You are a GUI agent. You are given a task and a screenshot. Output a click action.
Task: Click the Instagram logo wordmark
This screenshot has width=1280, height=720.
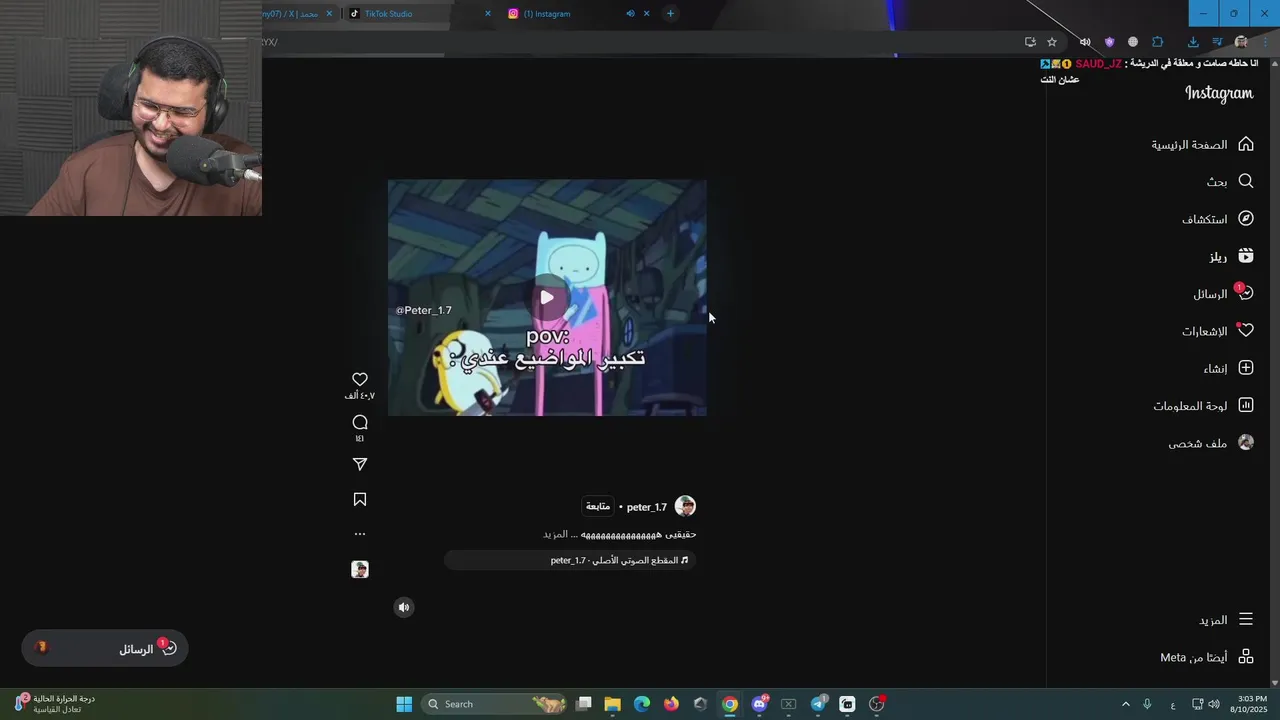[x=1219, y=93]
